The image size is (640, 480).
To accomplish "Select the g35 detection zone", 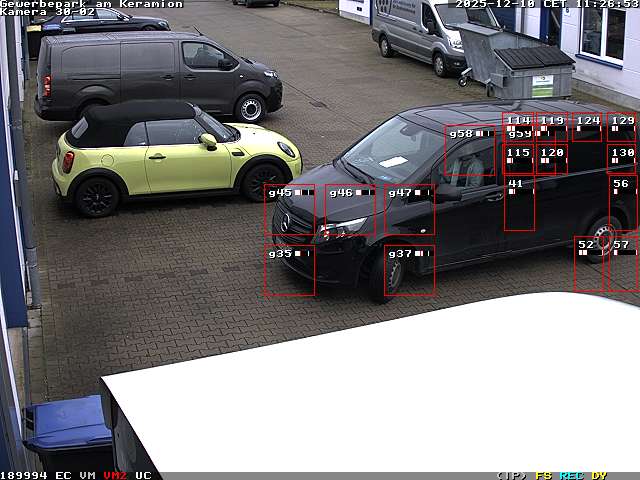I will pyautogui.click(x=290, y=270).
